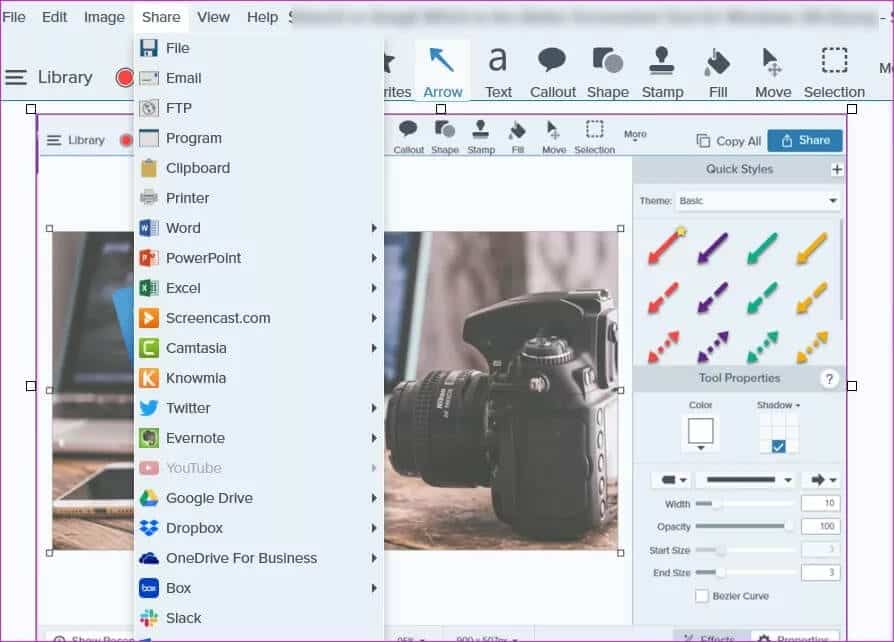Choose the Move tool in the top toolbar
This screenshot has height=642, width=894.
(773, 72)
